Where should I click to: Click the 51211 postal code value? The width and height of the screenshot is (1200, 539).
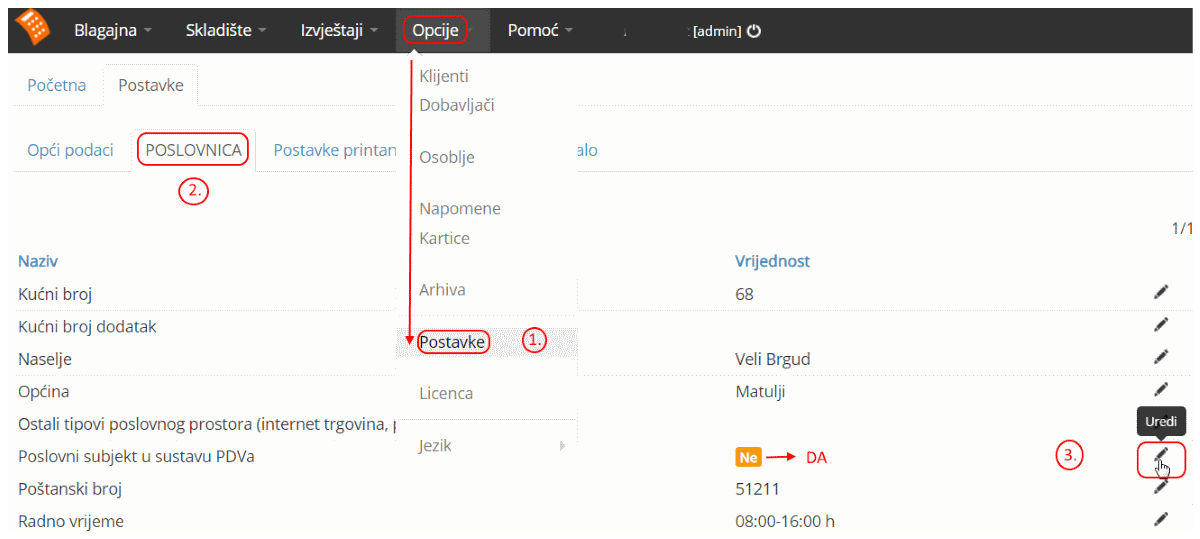(x=757, y=489)
